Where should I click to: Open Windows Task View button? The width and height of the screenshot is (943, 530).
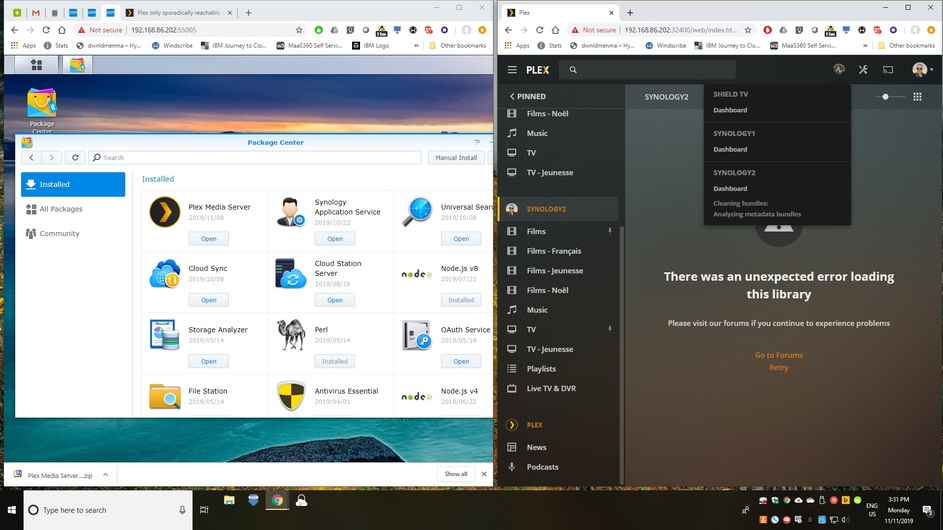tap(204, 510)
